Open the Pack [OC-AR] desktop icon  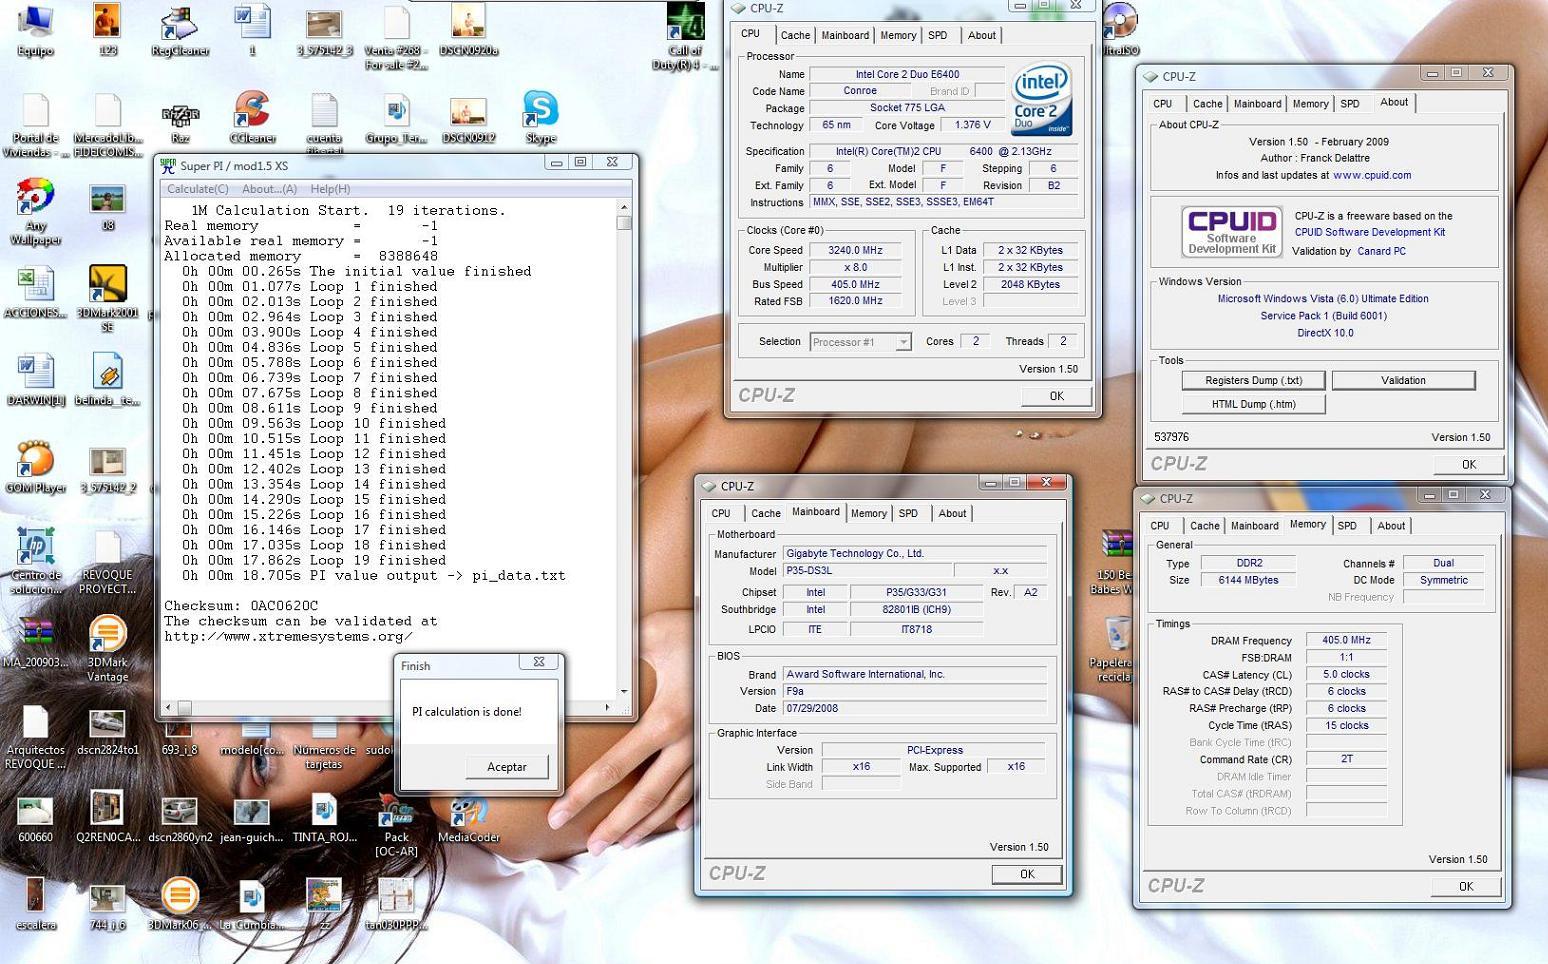[x=396, y=825]
